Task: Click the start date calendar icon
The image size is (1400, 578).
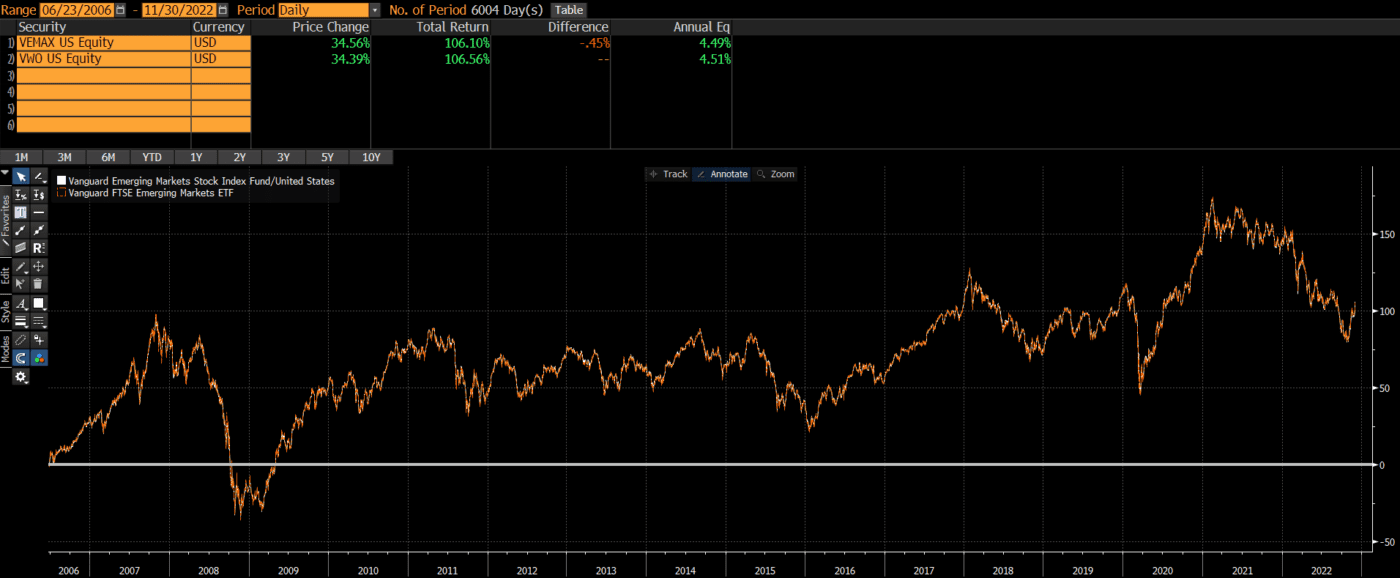Action: click(121, 10)
